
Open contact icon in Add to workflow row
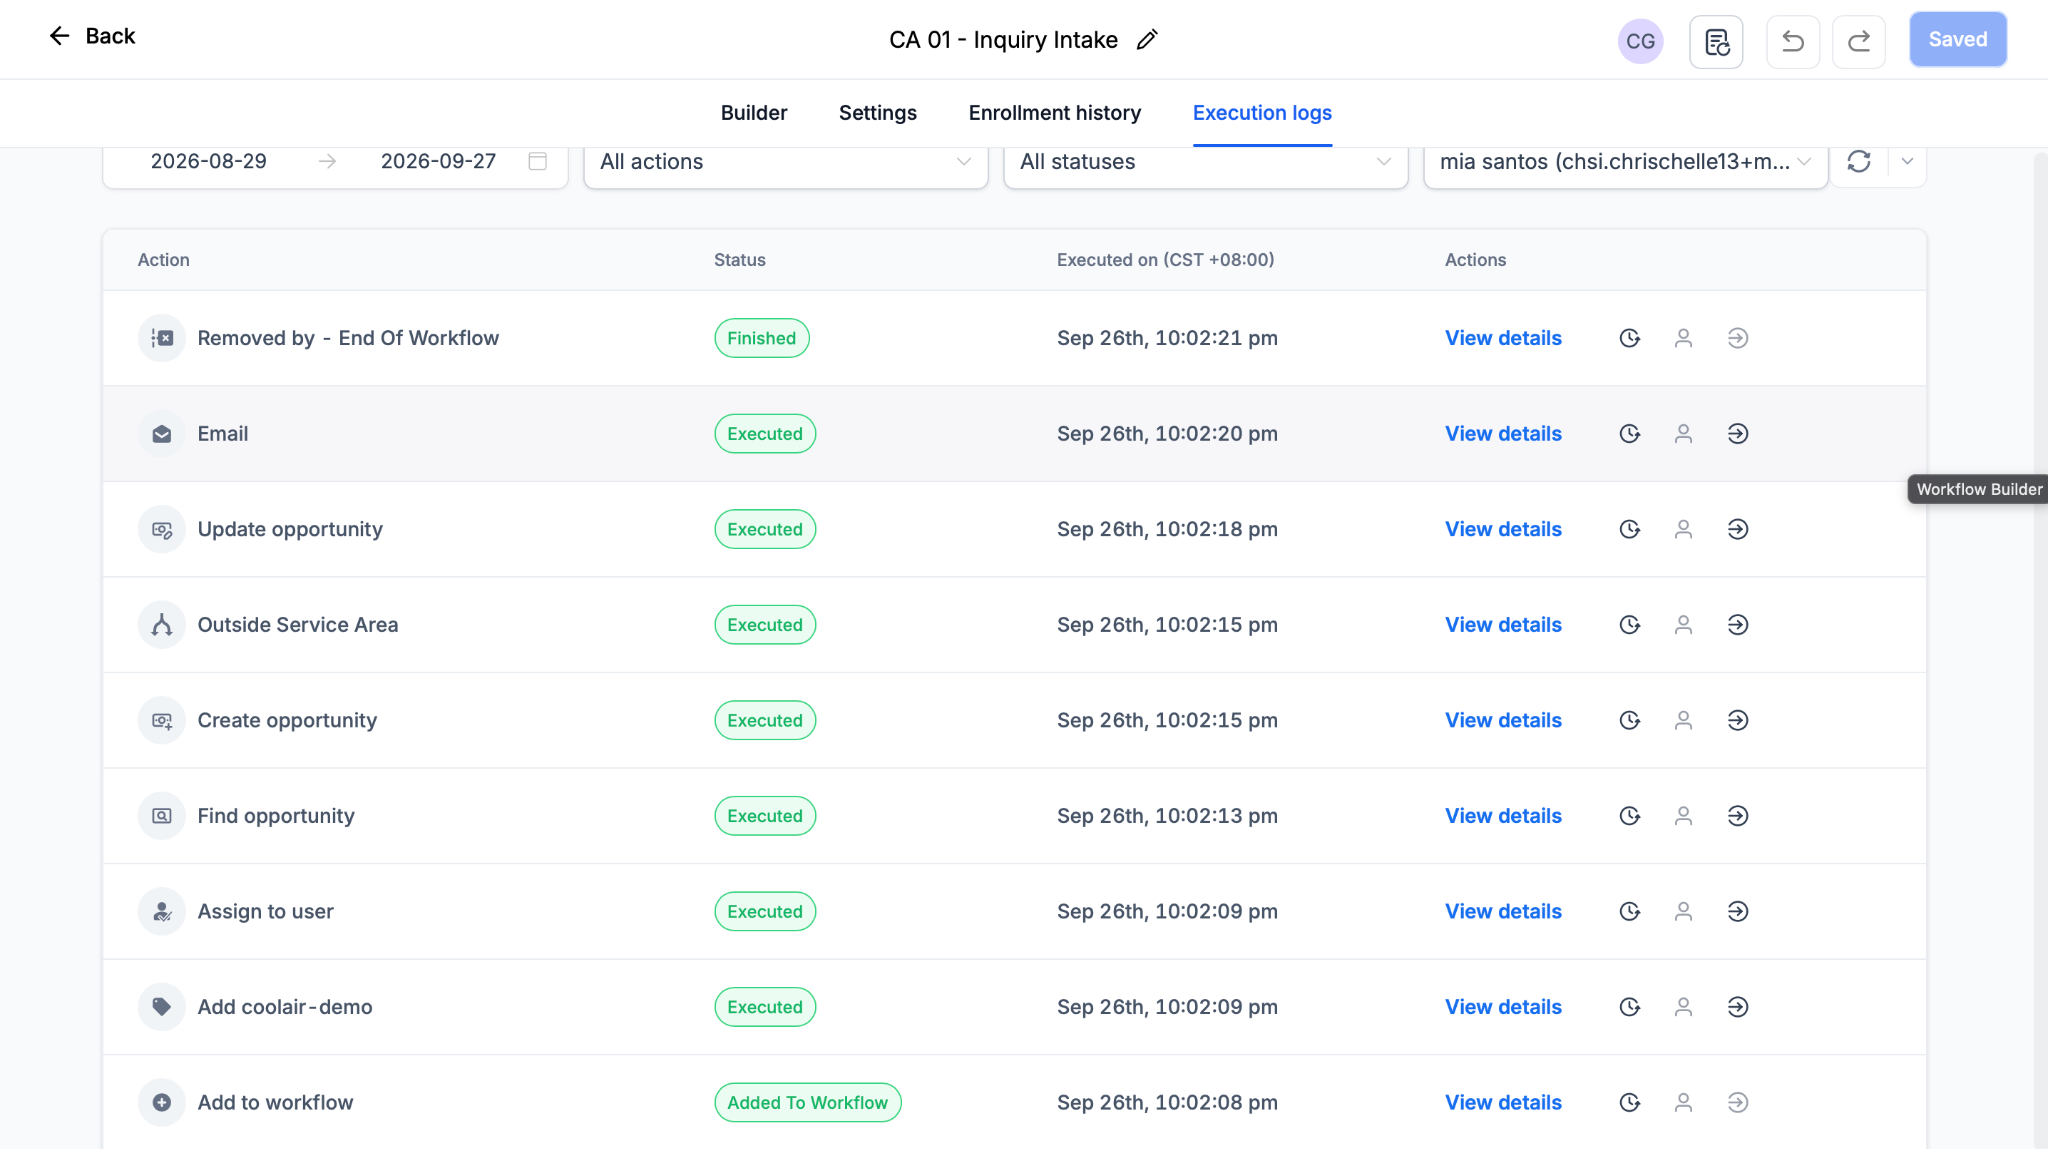(x=1683, y=1102)
